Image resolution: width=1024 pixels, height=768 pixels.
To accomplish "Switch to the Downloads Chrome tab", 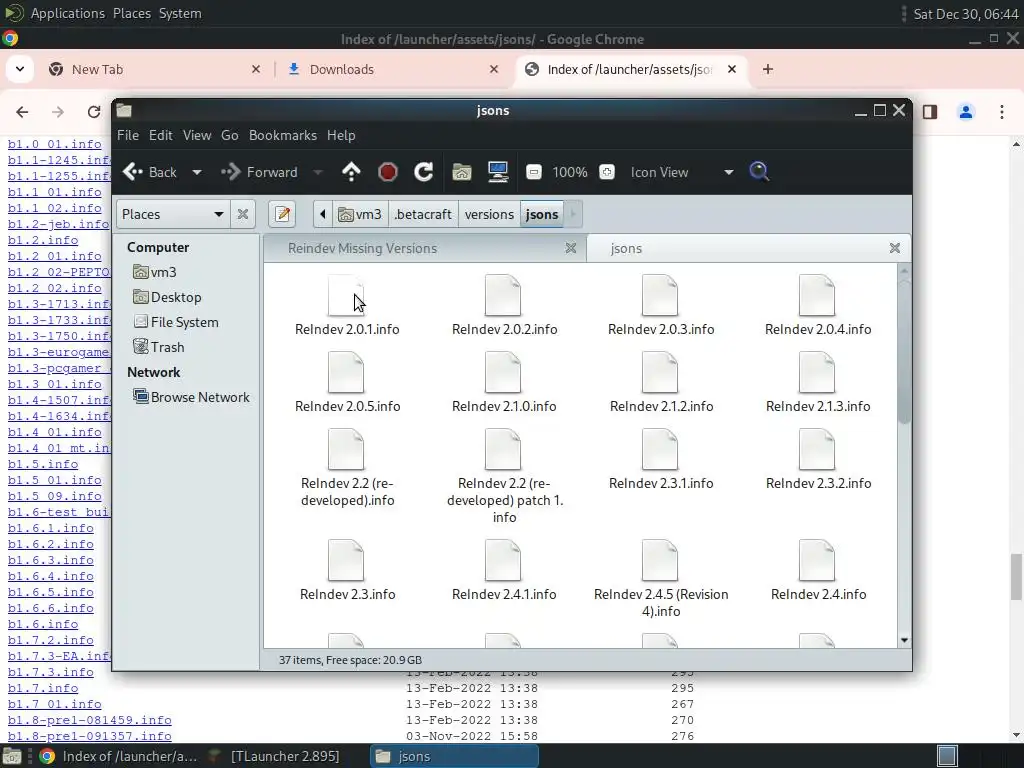I will 392,69.
